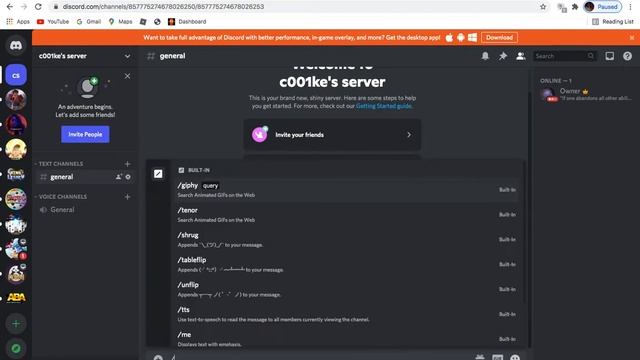Open the Getting Started guide link
This screenshot has height=360, width=640.
point(384,106)
